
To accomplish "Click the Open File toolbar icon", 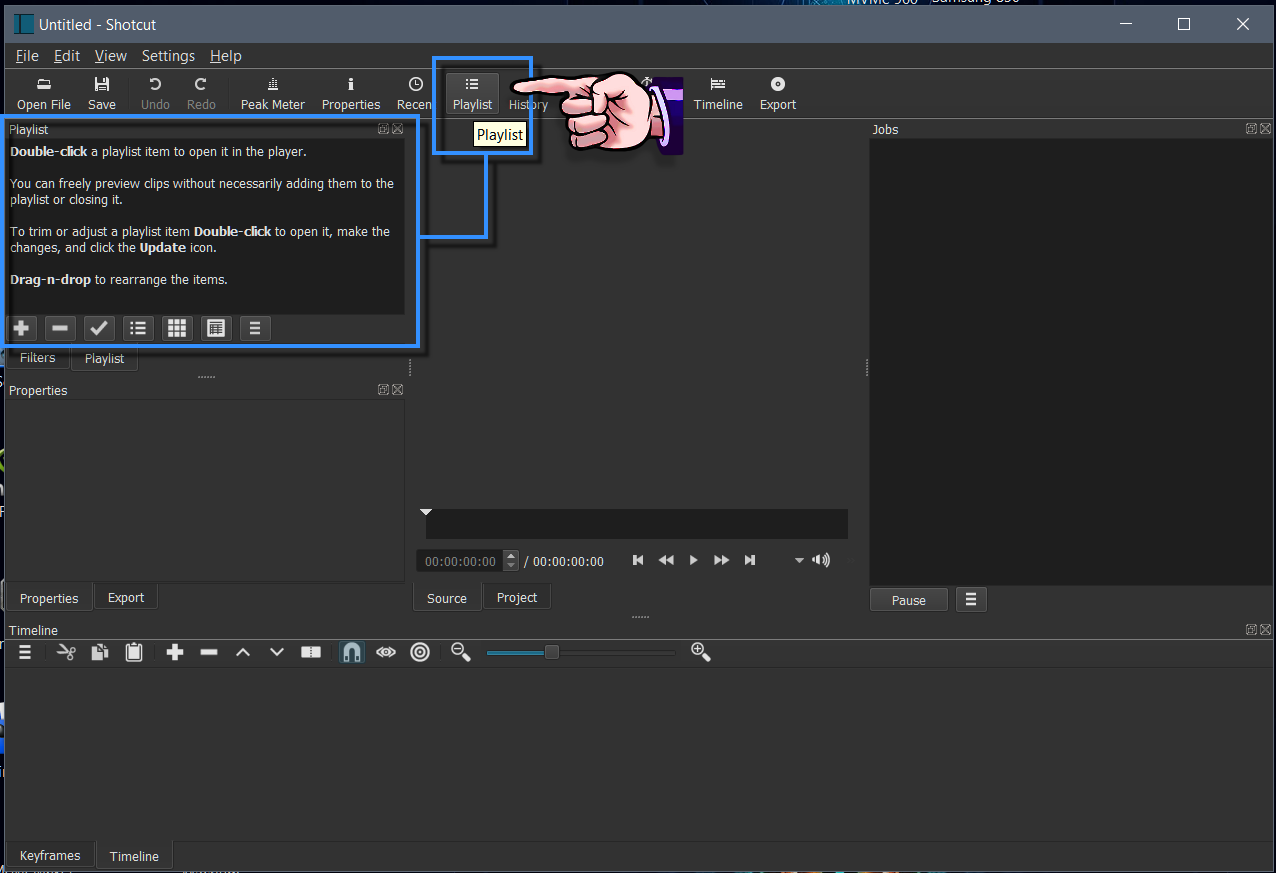I will click(44, 94).
